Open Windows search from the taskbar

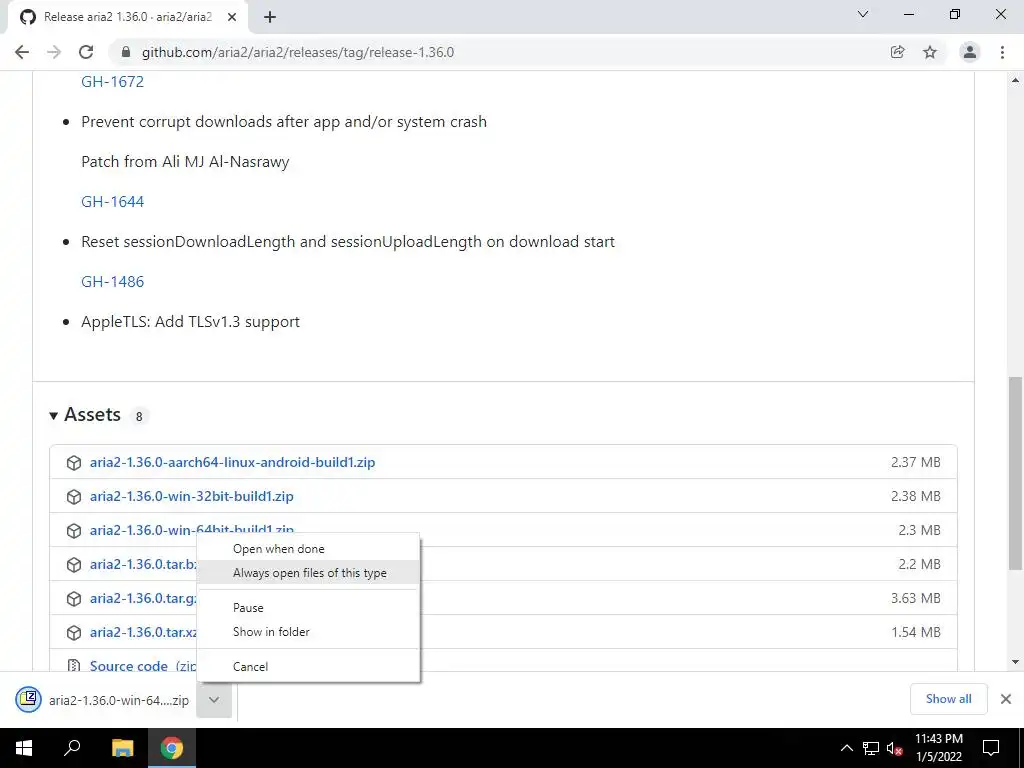[72, 748]
